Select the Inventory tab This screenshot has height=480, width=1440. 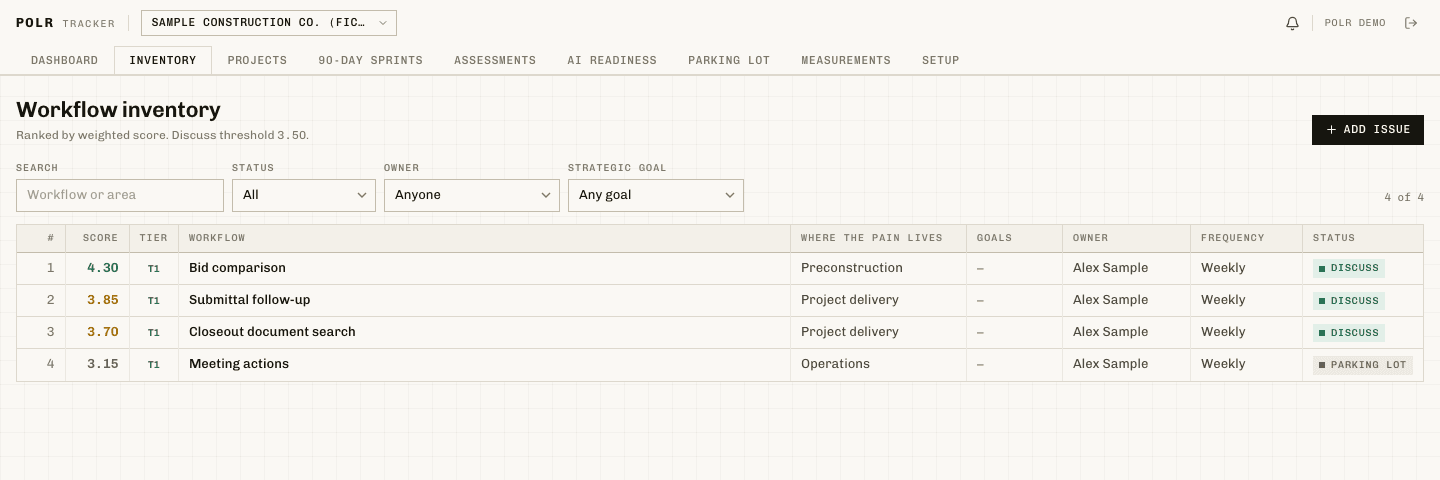[x=163, y=60]
